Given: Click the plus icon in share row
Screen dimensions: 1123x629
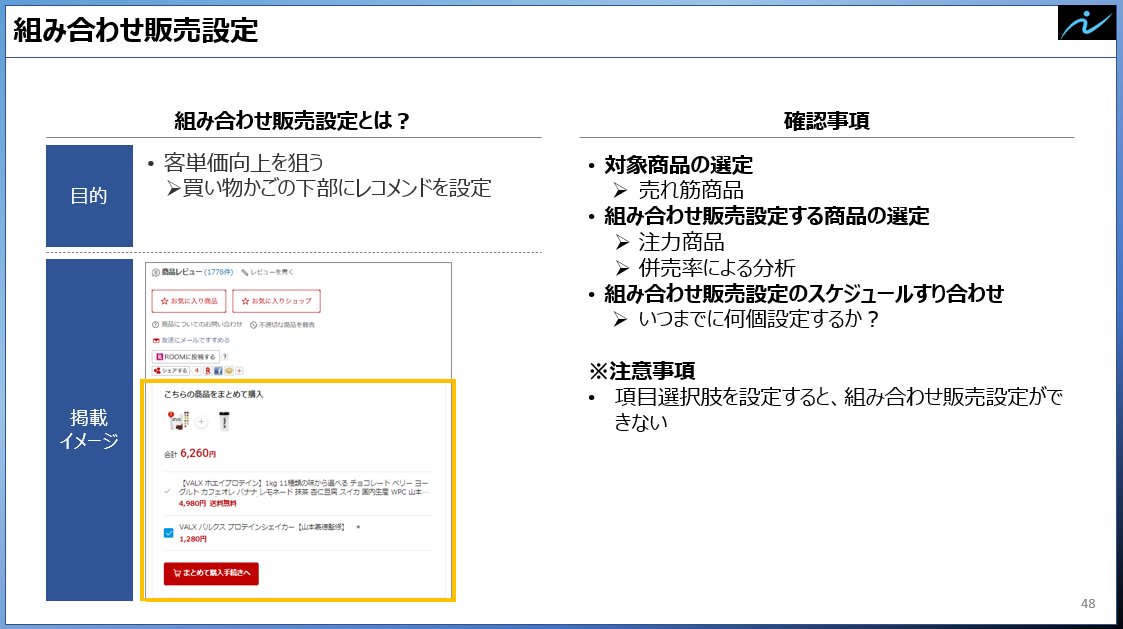Looking at the screenshot, I should [239, 371].
